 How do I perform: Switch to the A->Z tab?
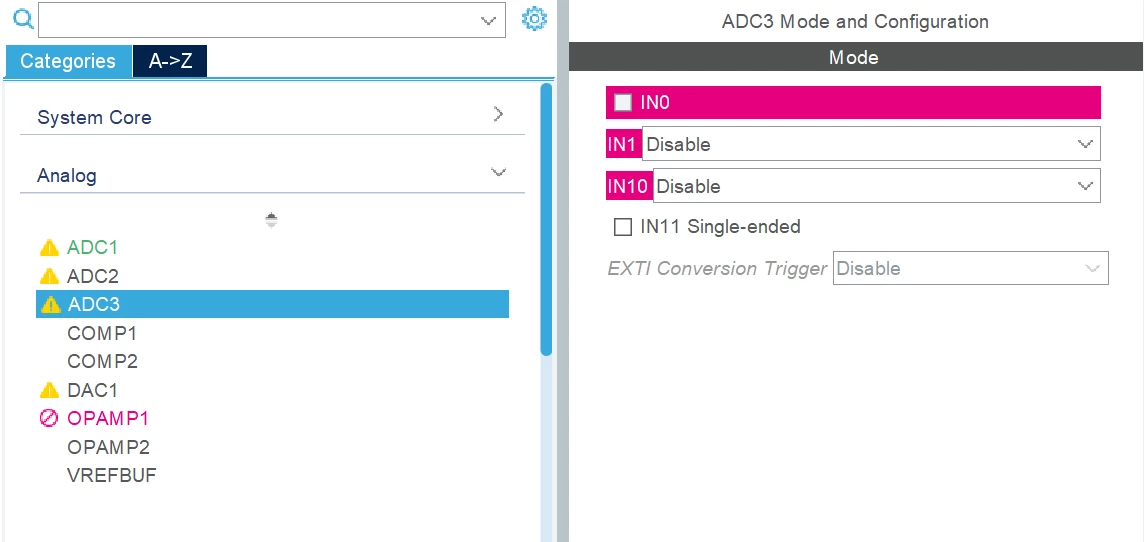pyautogui.click(x=170, y=61)
